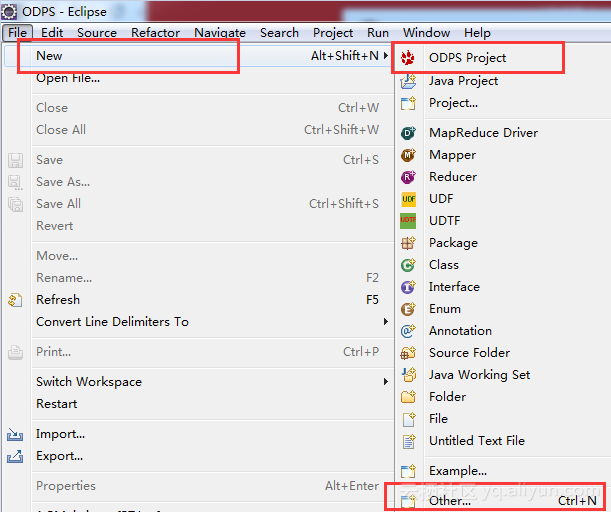
Task: Click the green Class icon
Action: pos(408,265)
